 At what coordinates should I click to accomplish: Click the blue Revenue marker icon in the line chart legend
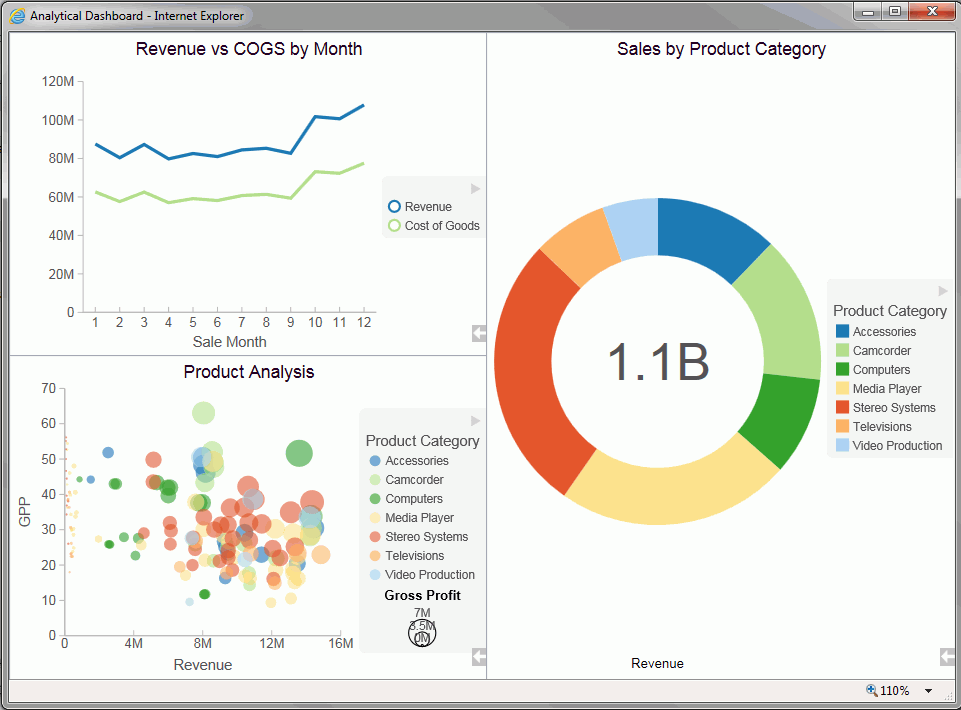click(397, 206)
